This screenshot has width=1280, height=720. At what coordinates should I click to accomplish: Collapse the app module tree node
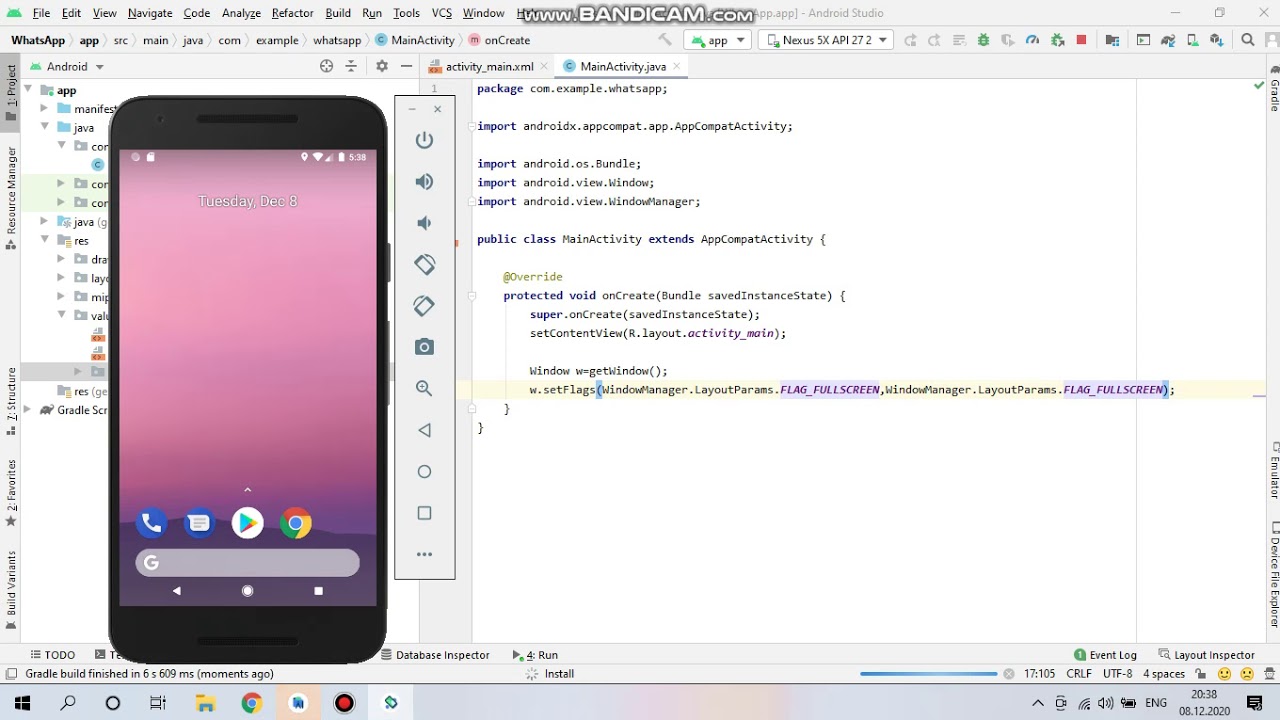[x=29, y=90]
